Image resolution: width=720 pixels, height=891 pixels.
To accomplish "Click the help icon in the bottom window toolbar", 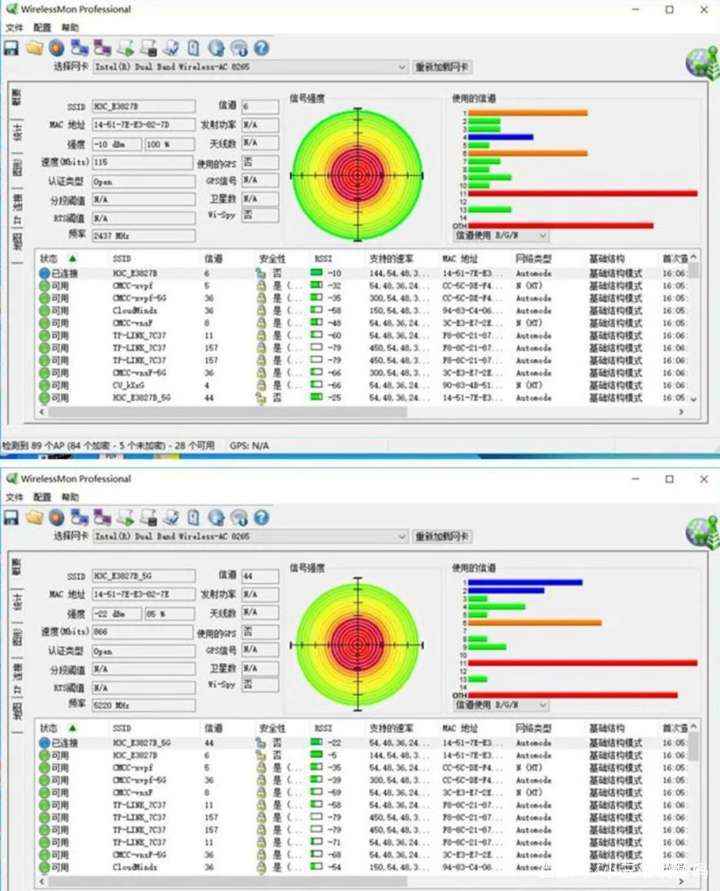I will (x=261, y=517).
